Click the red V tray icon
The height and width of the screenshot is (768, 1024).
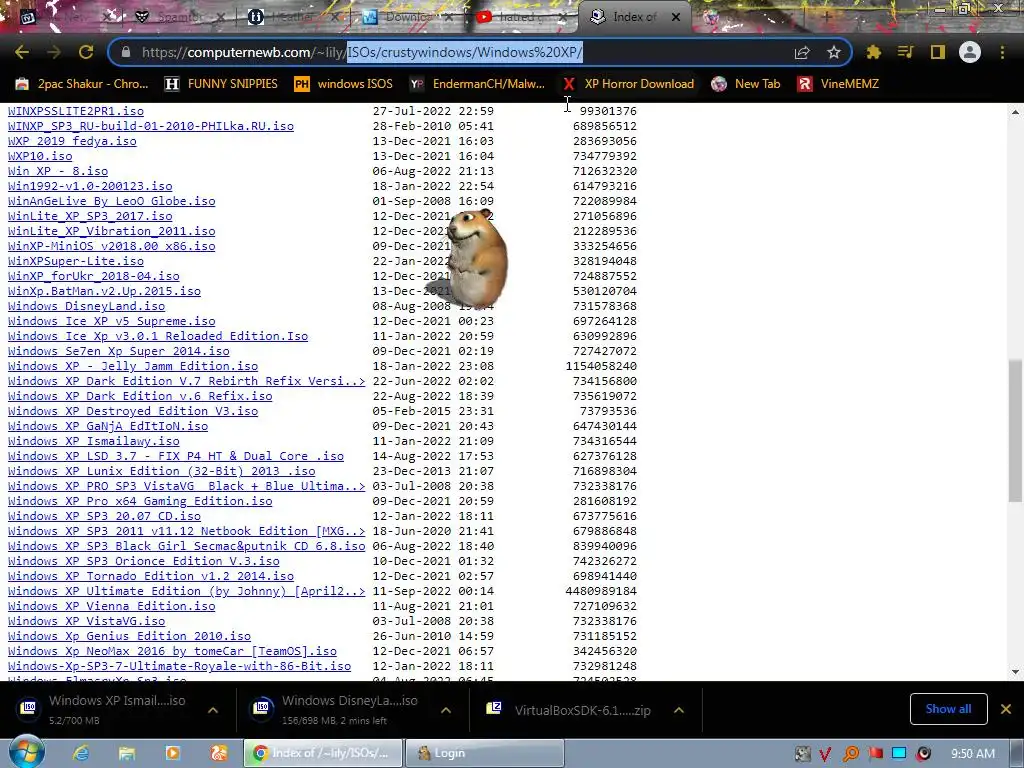pos(825,754)
